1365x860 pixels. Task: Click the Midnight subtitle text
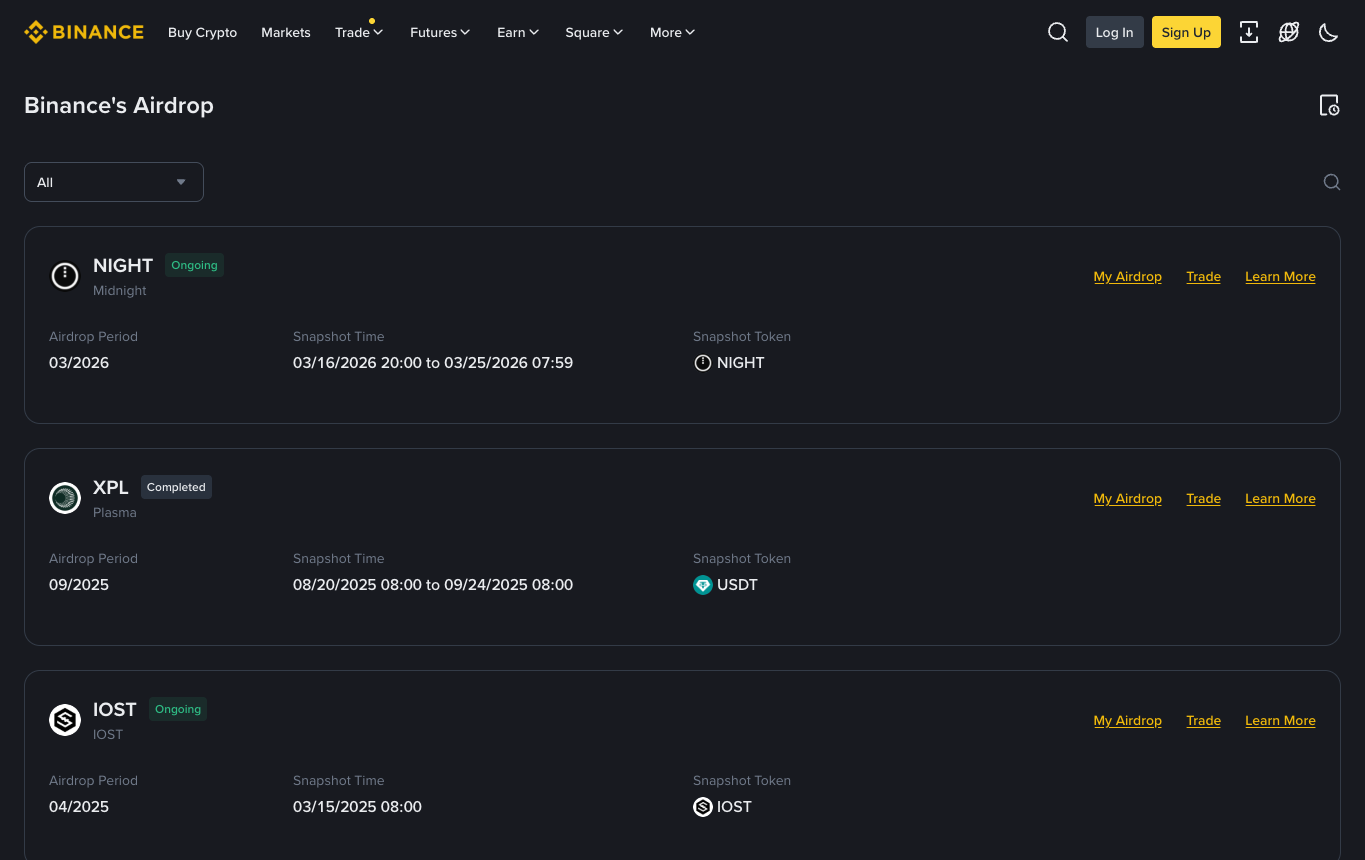pyautogui.click(x=120, y=291)
